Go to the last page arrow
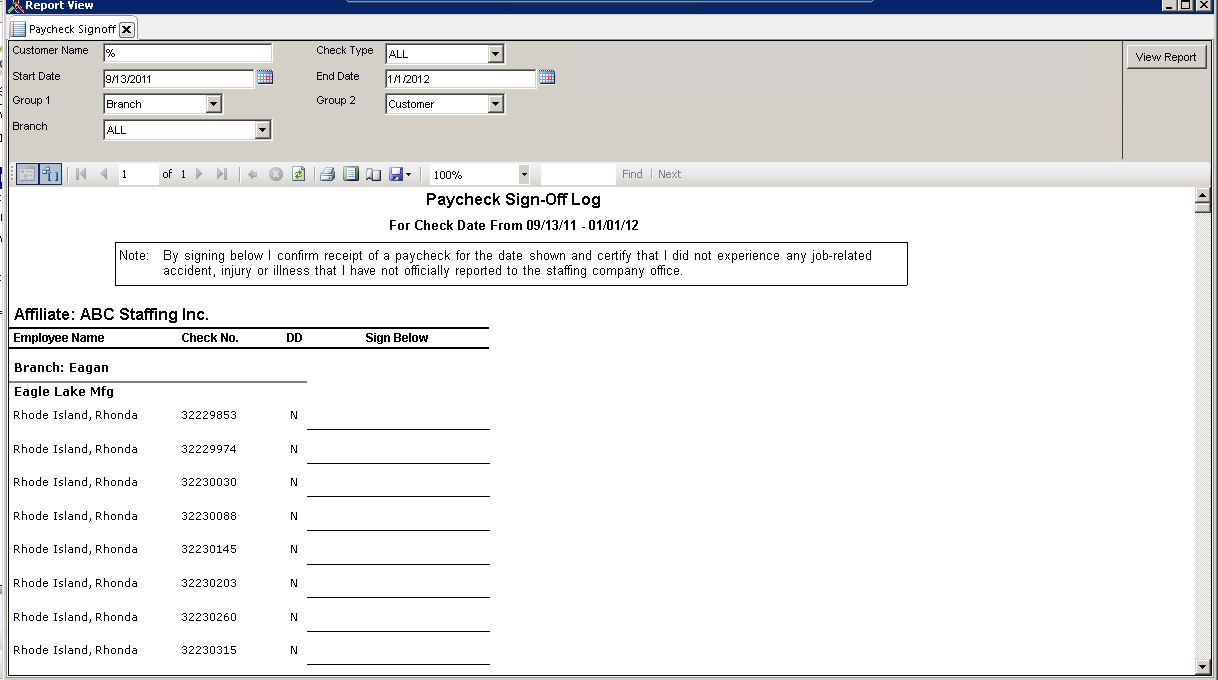 [x=222, y=174]
